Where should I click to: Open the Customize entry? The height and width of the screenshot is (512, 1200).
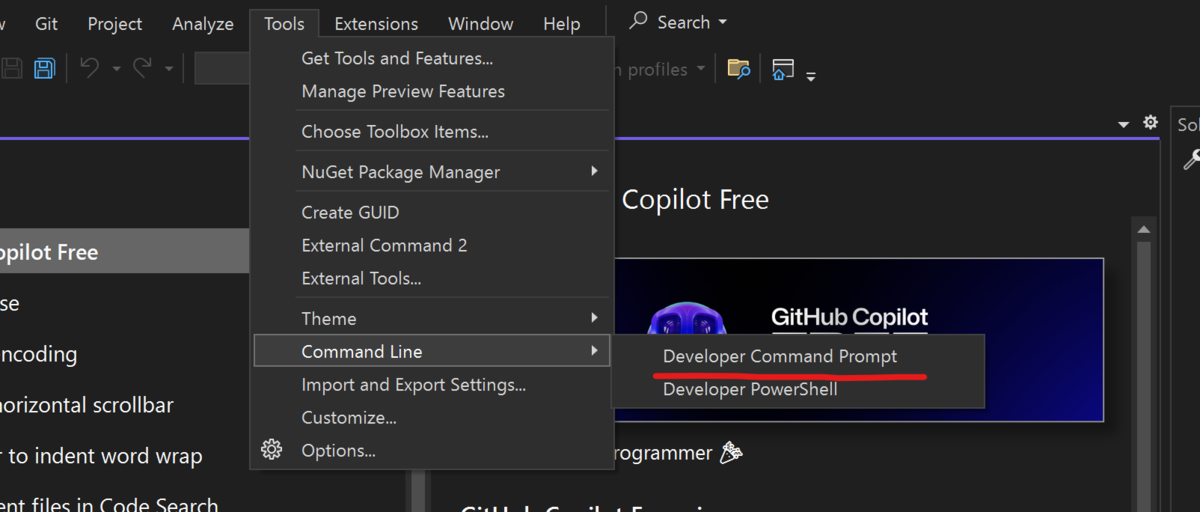coord(431,417)
